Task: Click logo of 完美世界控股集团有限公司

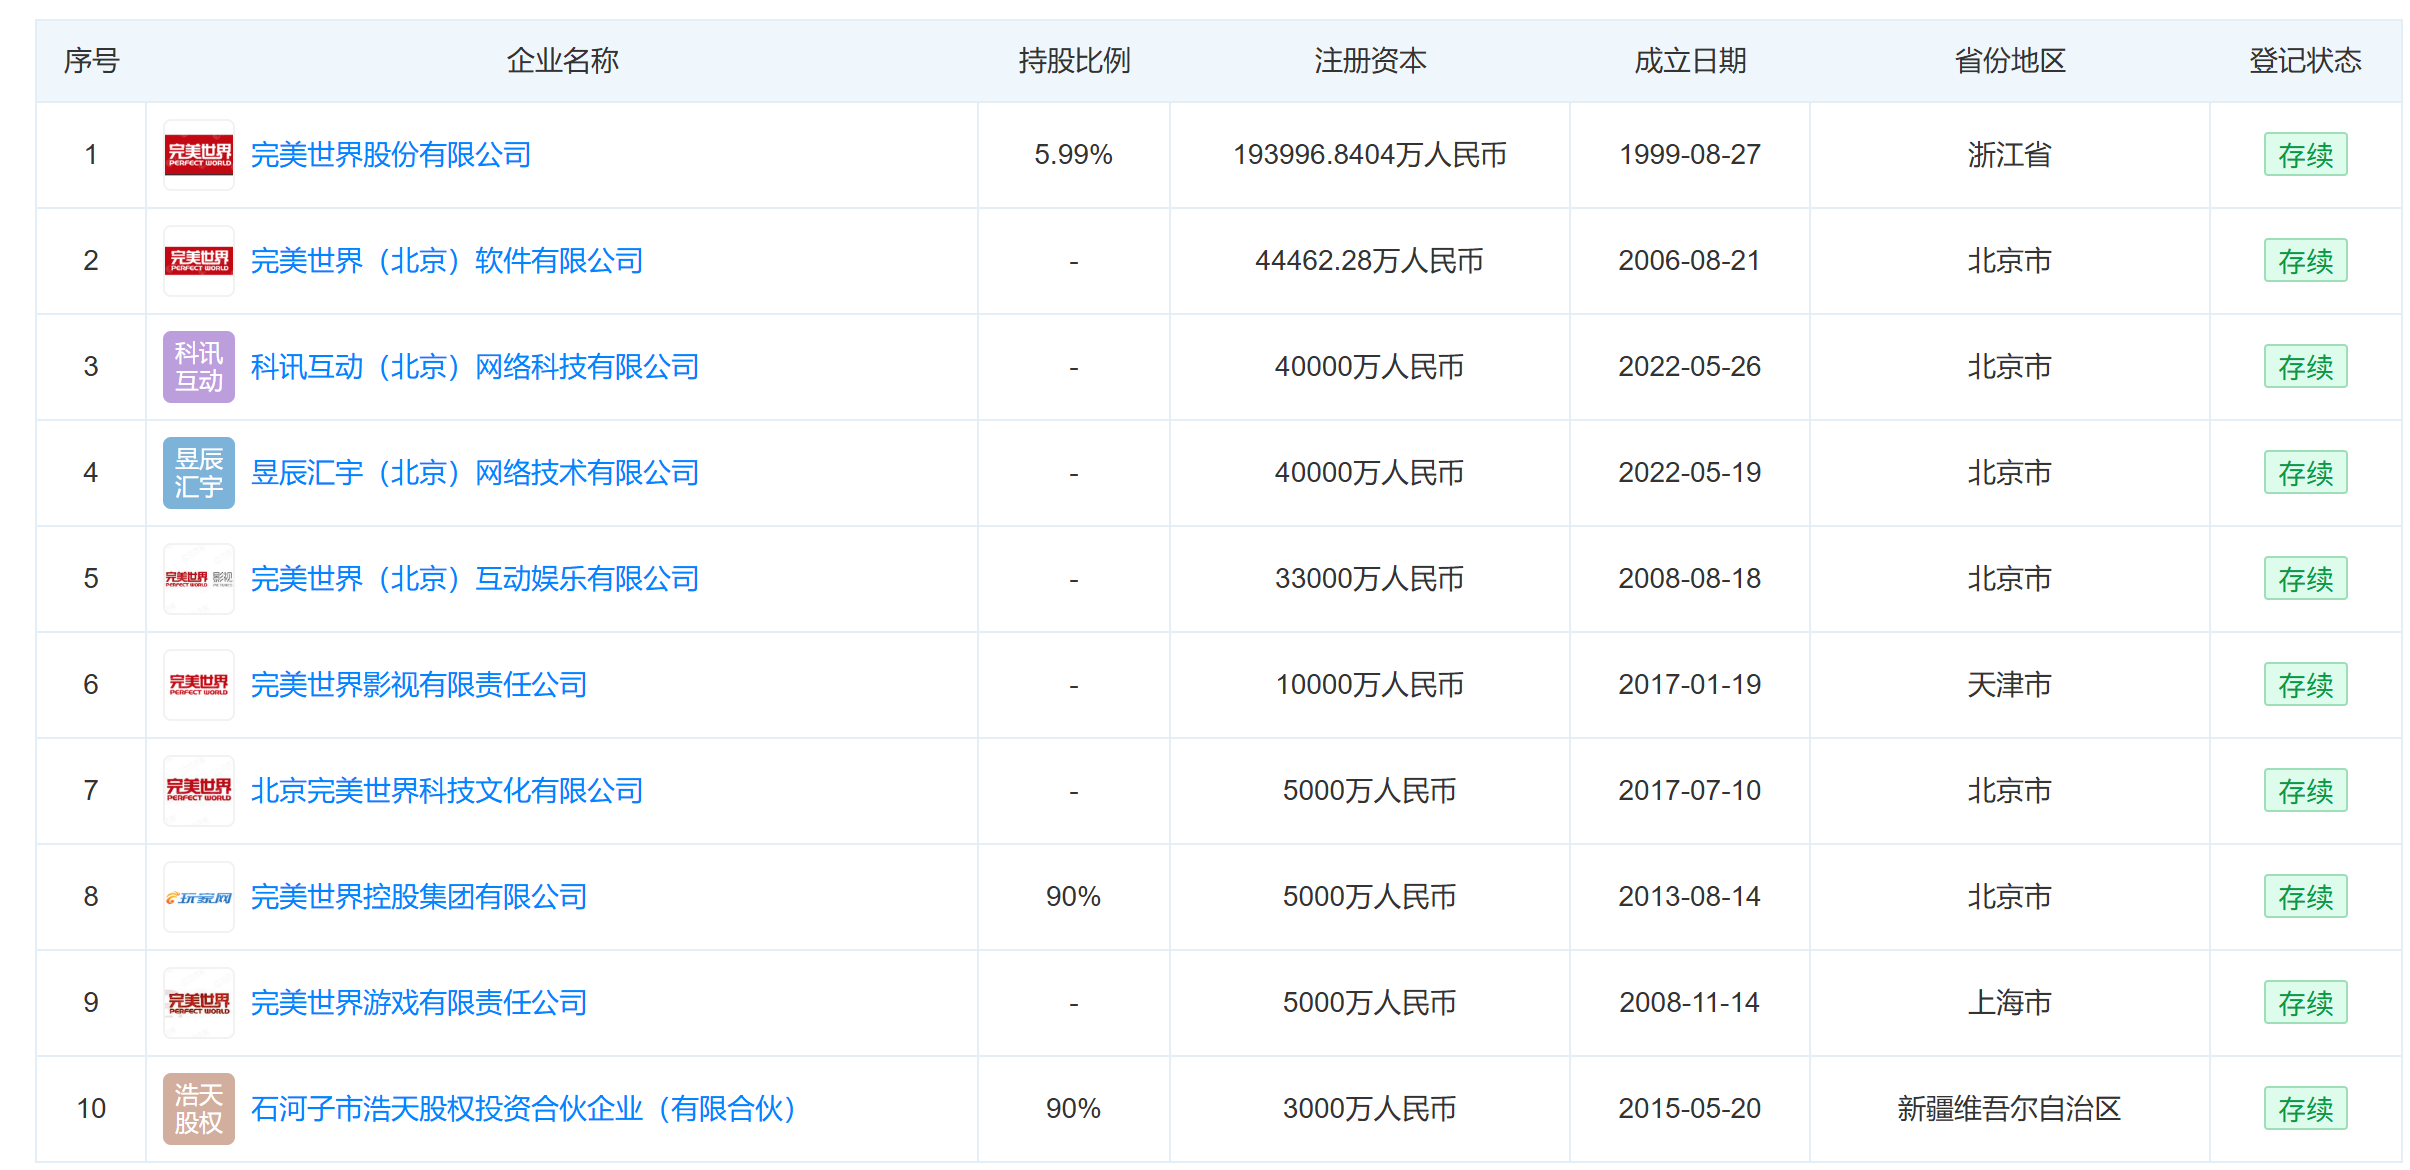Action: point(199,897)
